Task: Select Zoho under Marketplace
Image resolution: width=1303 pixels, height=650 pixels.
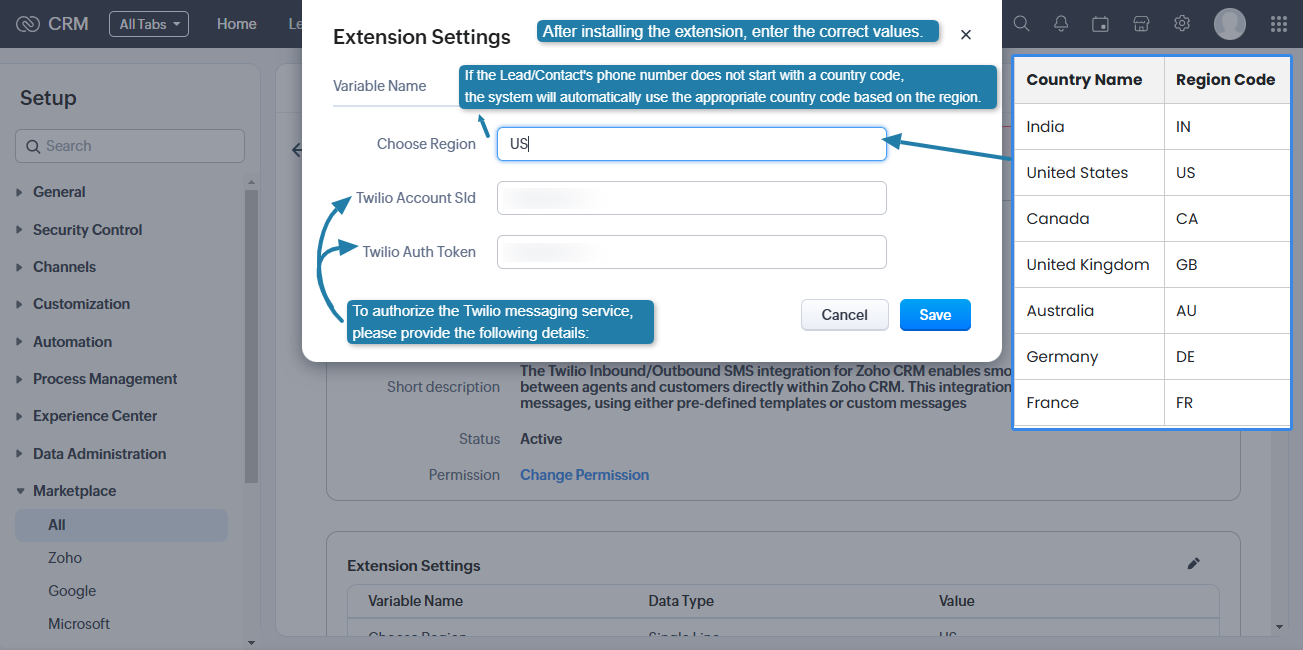Action: [x=65, y=558]
